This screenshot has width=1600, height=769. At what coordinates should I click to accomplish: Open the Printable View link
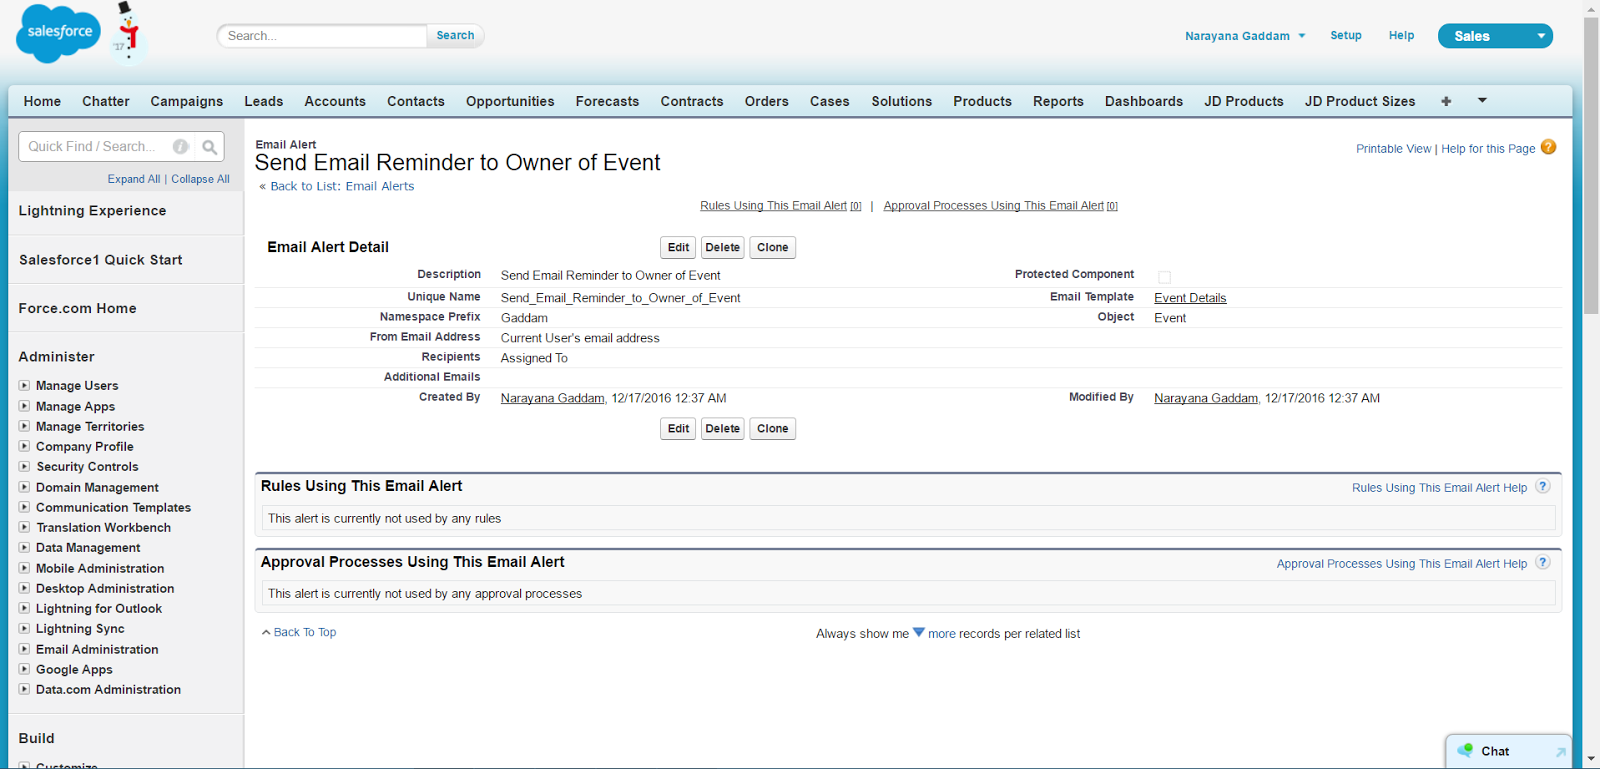1393,149
